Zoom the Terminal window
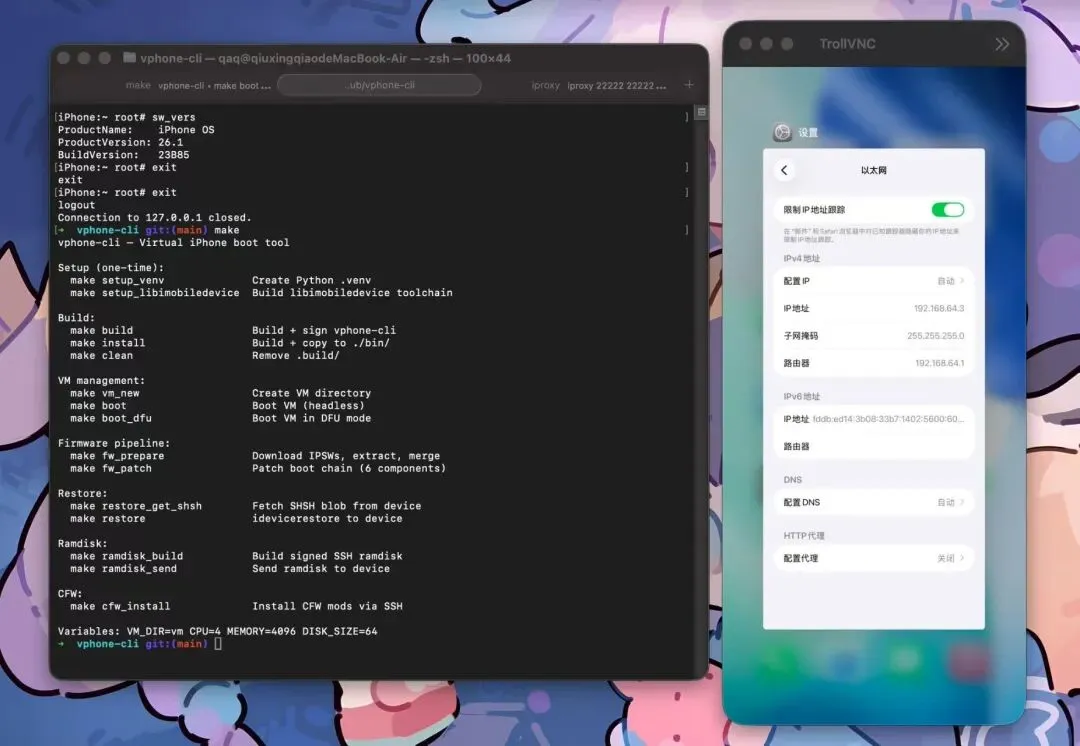Screen dimensions: 1080x746 click(105, 58)
